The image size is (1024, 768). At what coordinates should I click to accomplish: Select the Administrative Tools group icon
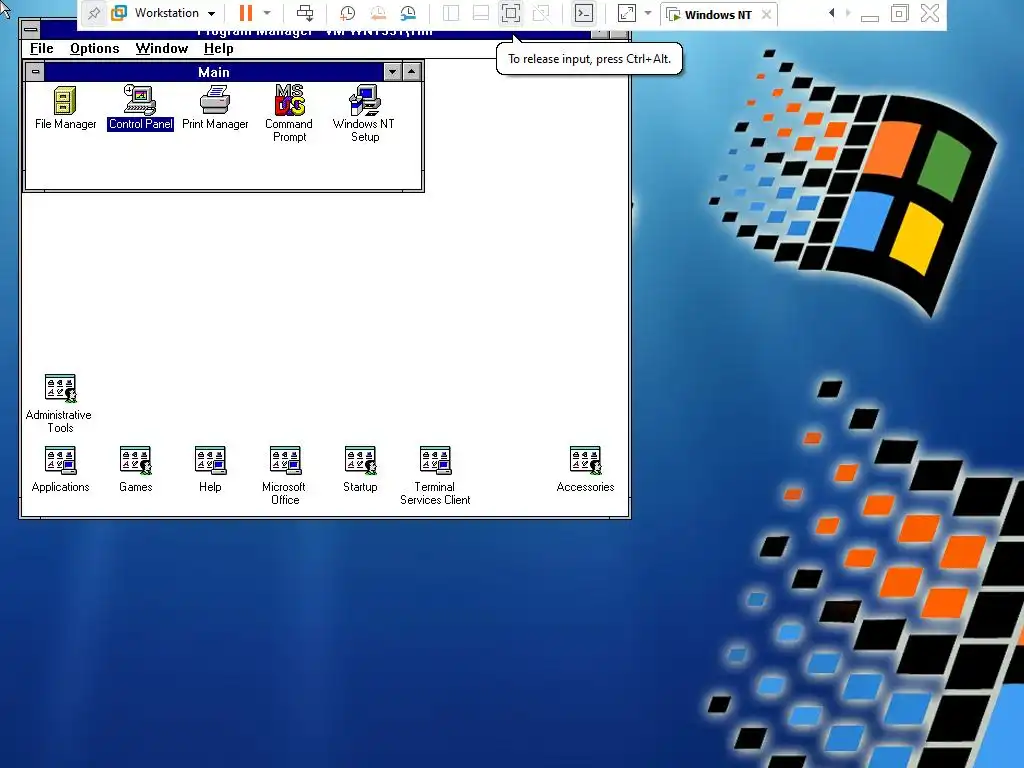(x=60, y=389)
